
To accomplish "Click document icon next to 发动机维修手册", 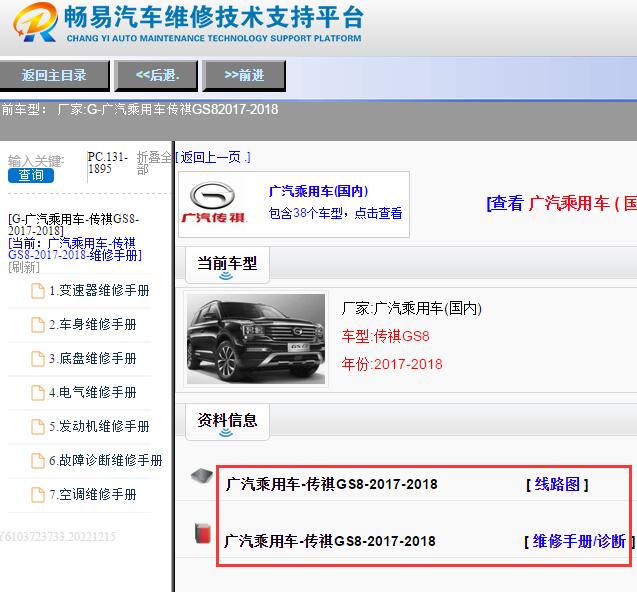I will tap(38, 427).
